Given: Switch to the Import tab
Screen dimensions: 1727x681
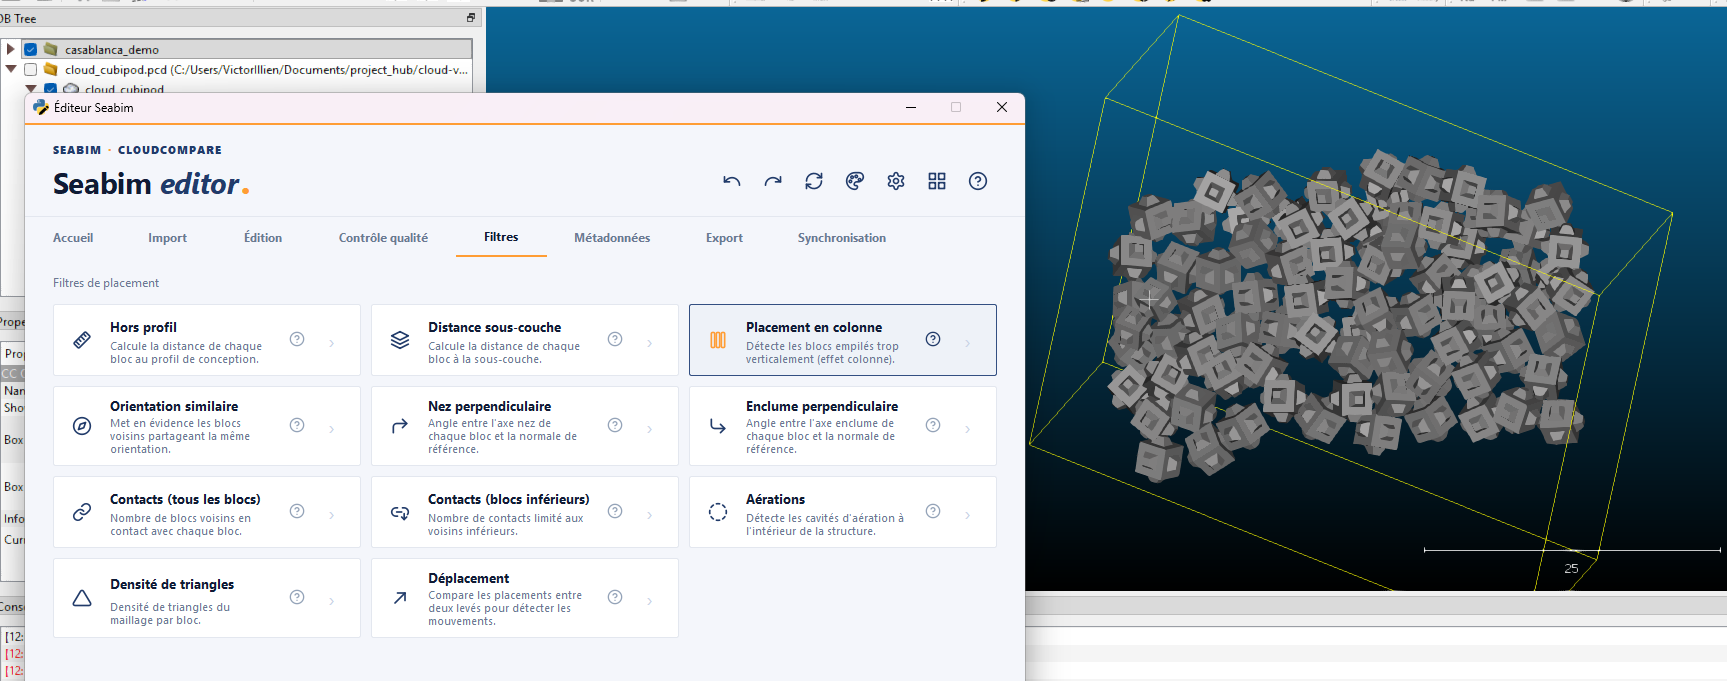Looking at the screenshot, I should (x=167, y=238).
